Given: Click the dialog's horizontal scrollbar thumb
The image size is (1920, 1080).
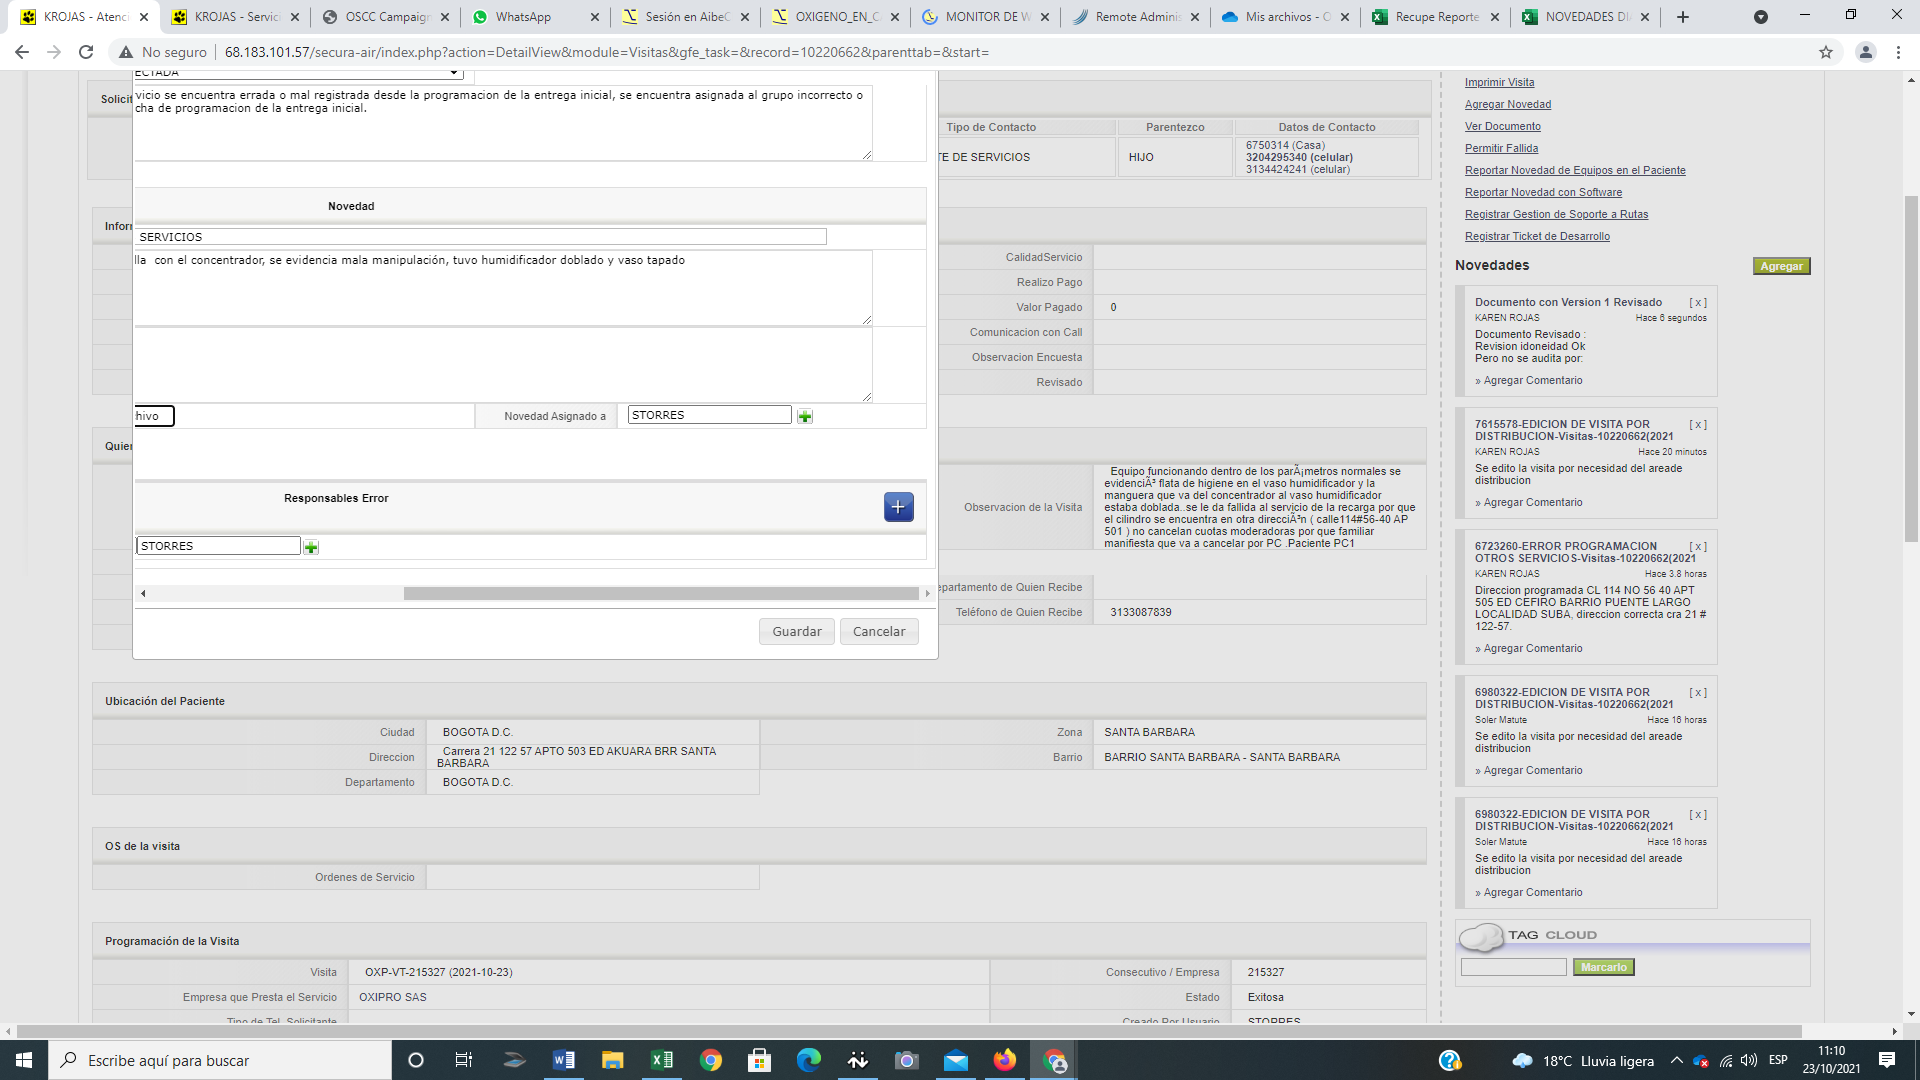Looking at the screenshot, I should point(661,594).
